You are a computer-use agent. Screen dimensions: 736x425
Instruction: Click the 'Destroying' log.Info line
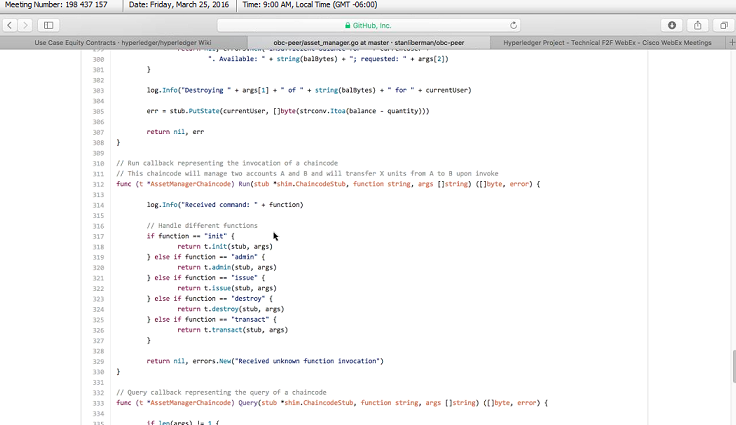pyautogui.click(x=309, y=90)
